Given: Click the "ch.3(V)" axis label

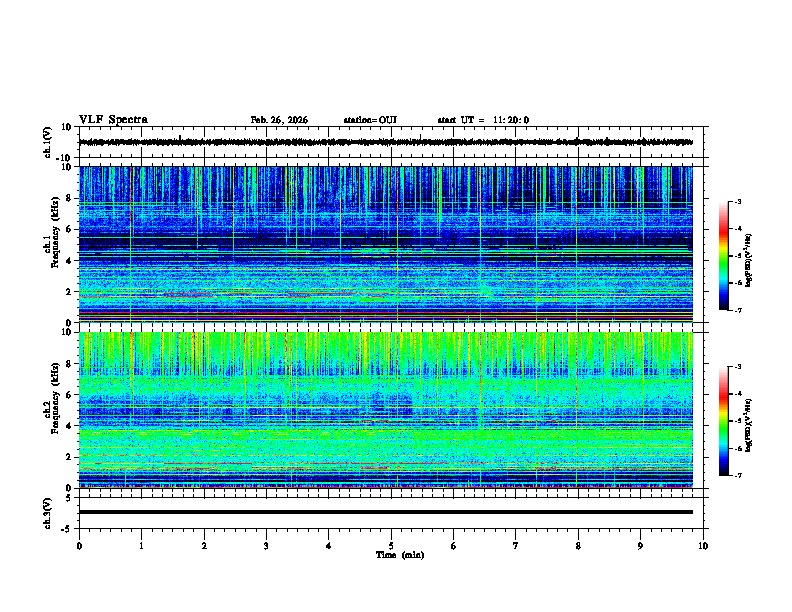Looking at the screenshot, I should coord(48,513).
